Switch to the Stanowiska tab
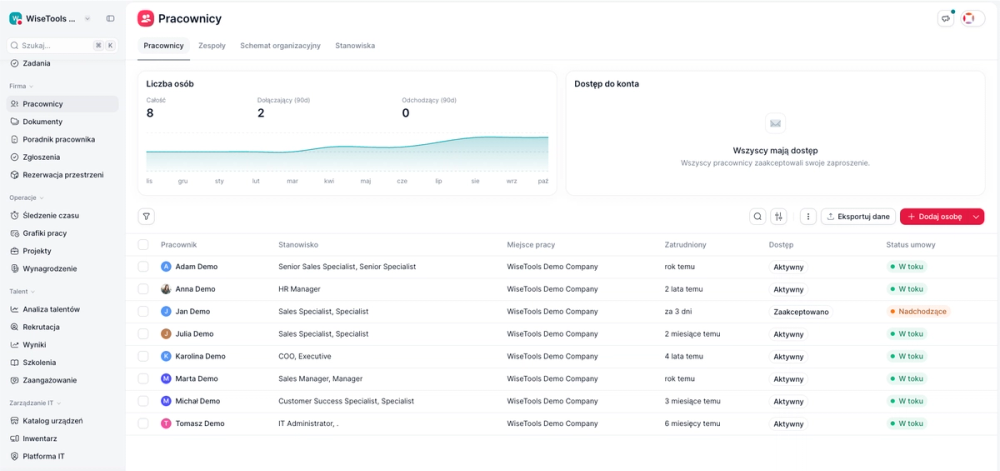Viewport: 1000px width, 471px height. 355,46
